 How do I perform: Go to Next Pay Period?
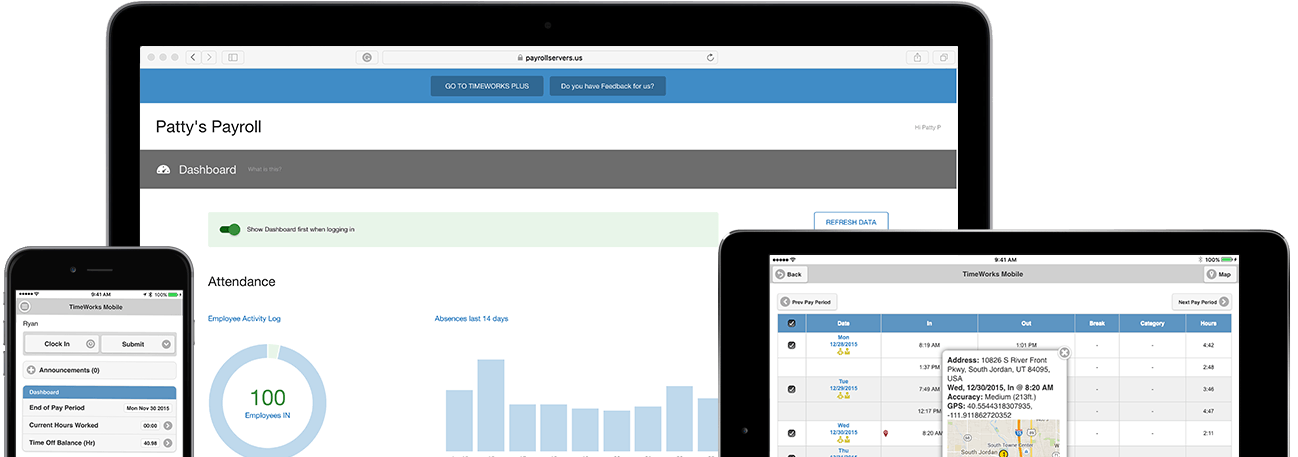point(1202,301)
